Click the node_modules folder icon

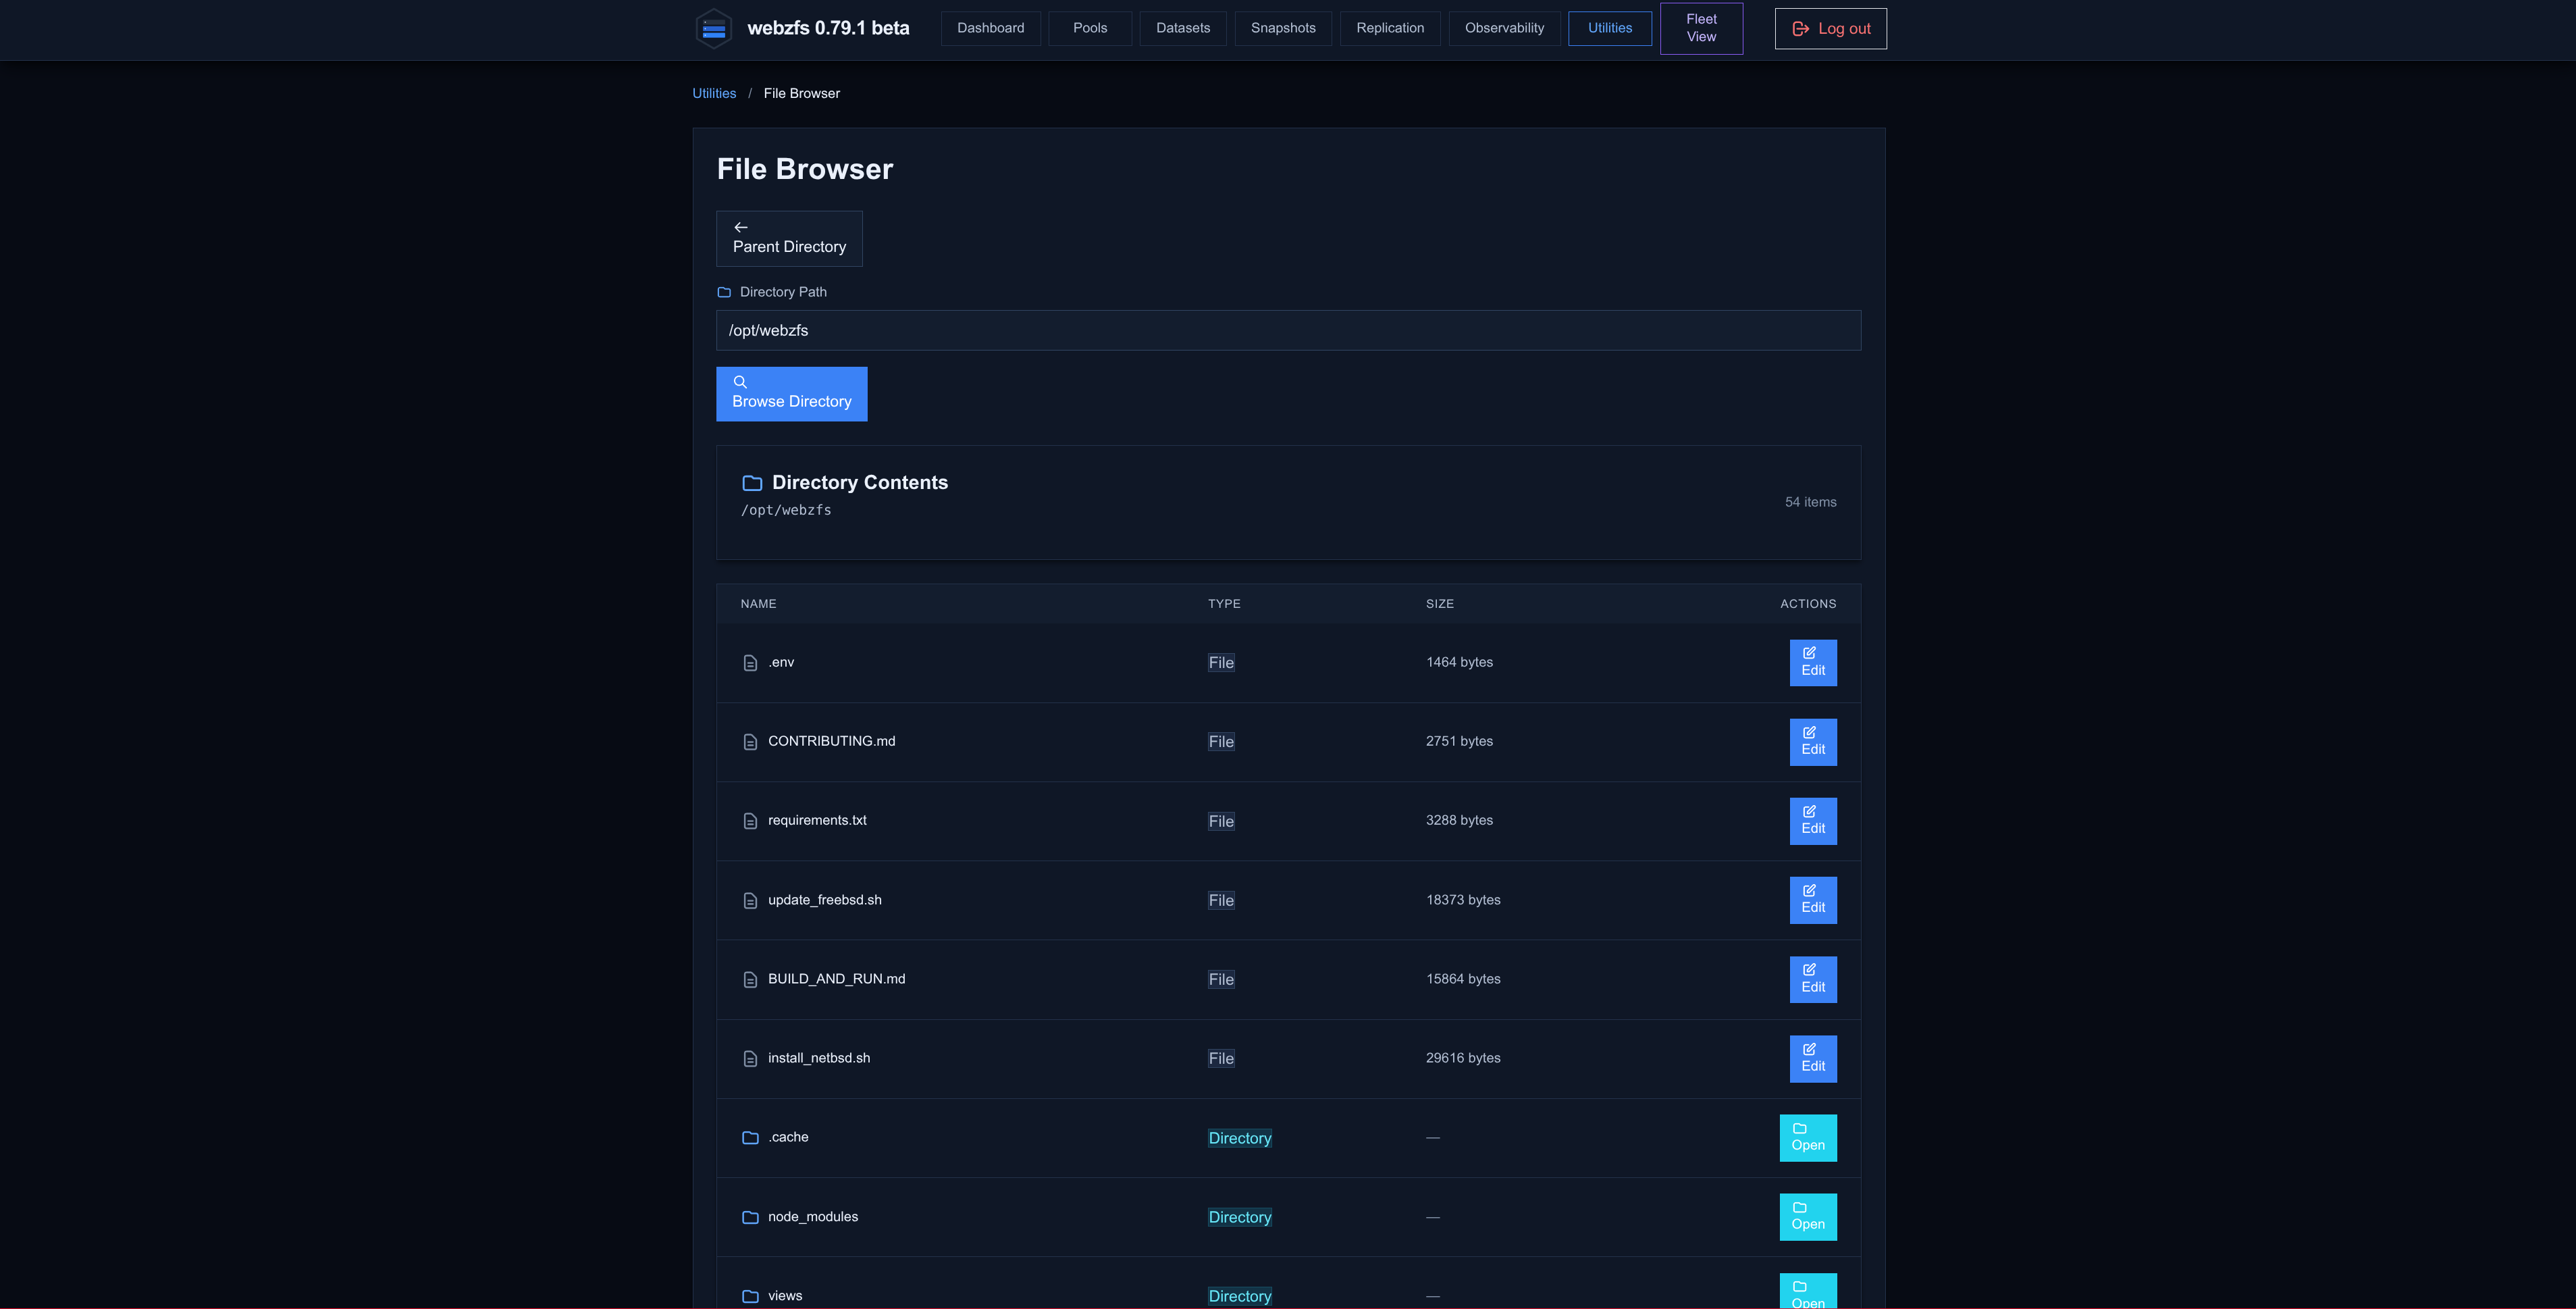(x=750, y=1217)
